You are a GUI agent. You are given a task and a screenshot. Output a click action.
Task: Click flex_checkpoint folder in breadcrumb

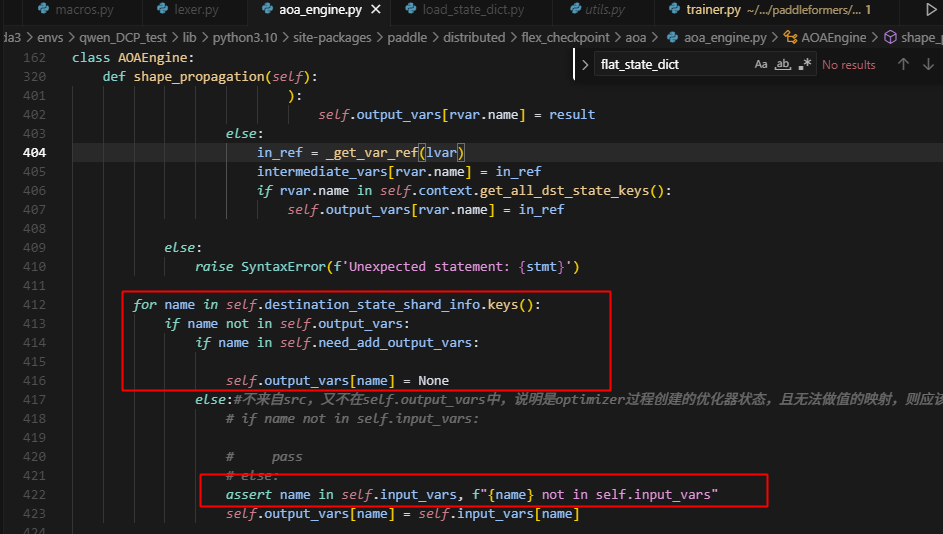(x=566, y=37)
